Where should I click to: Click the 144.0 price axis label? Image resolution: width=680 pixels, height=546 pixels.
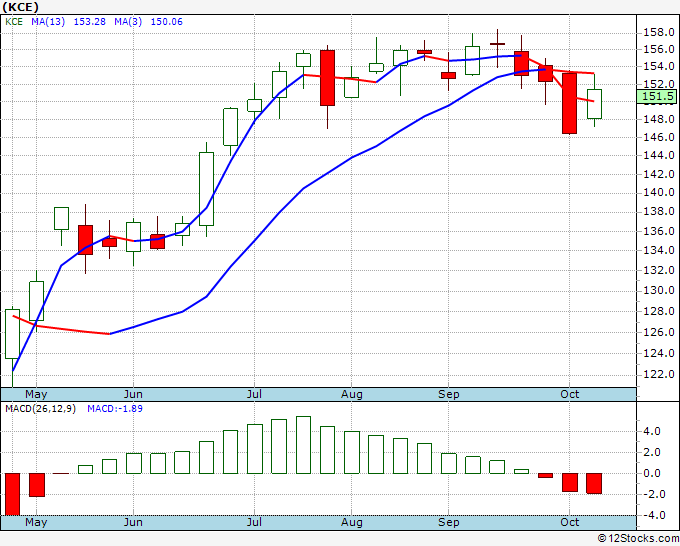(658, 155)
